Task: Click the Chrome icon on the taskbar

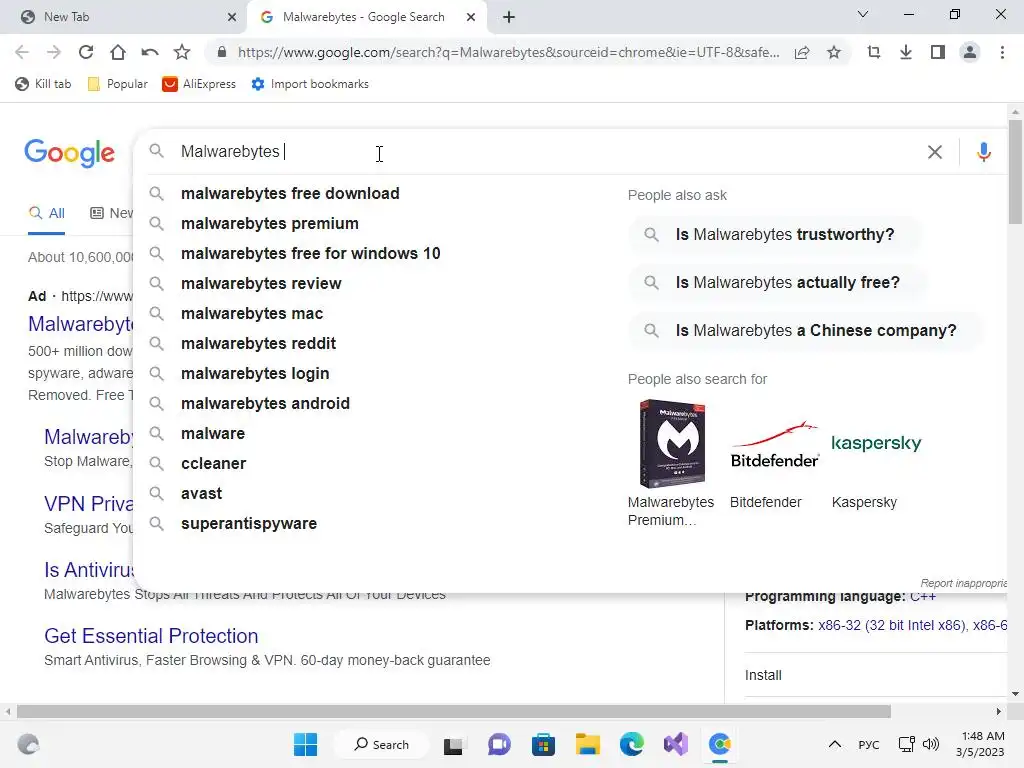Action: [720, 744]
